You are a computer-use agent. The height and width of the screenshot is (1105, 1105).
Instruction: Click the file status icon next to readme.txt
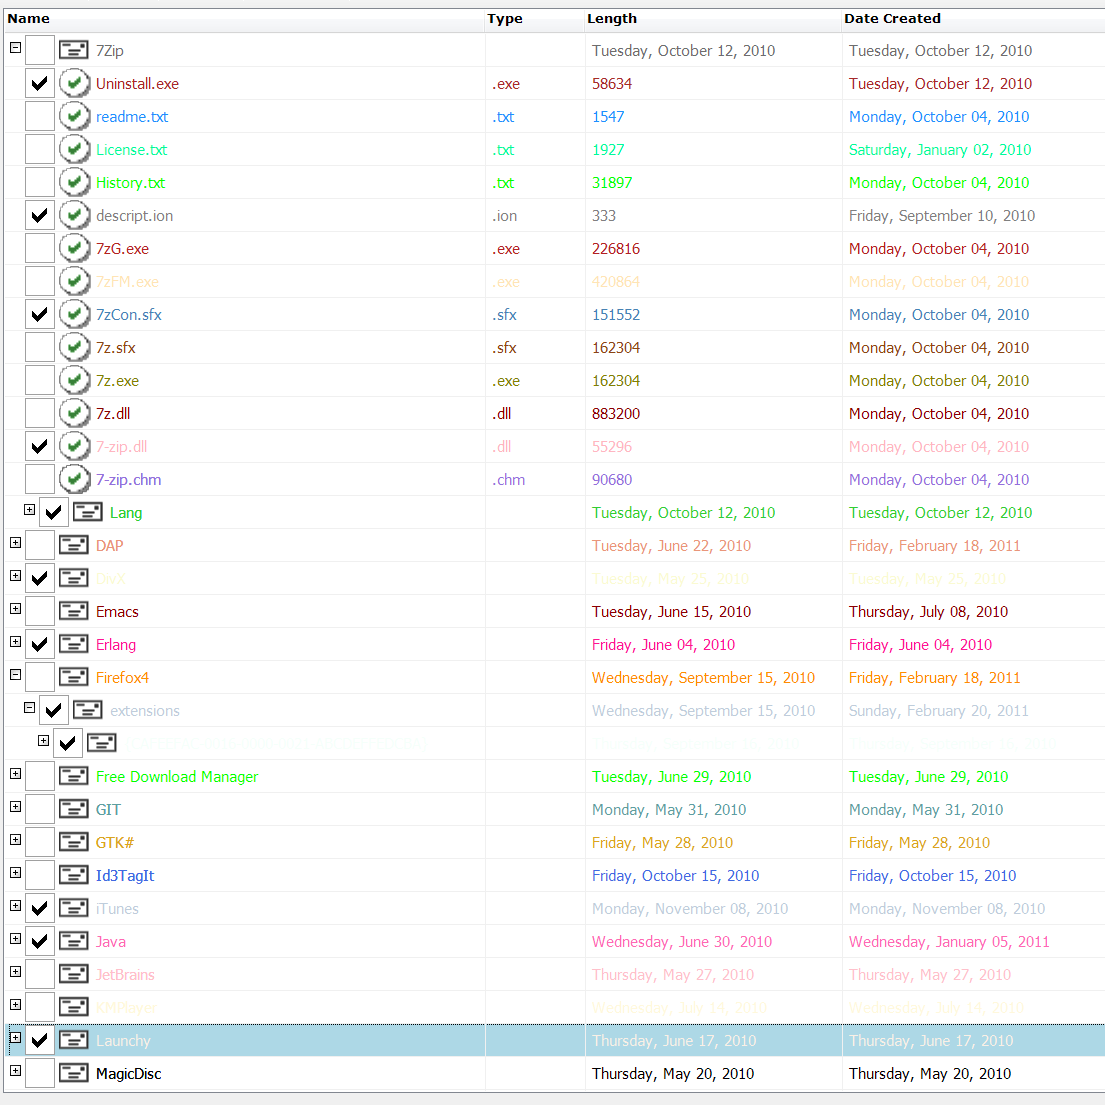(x=74, y=116)
